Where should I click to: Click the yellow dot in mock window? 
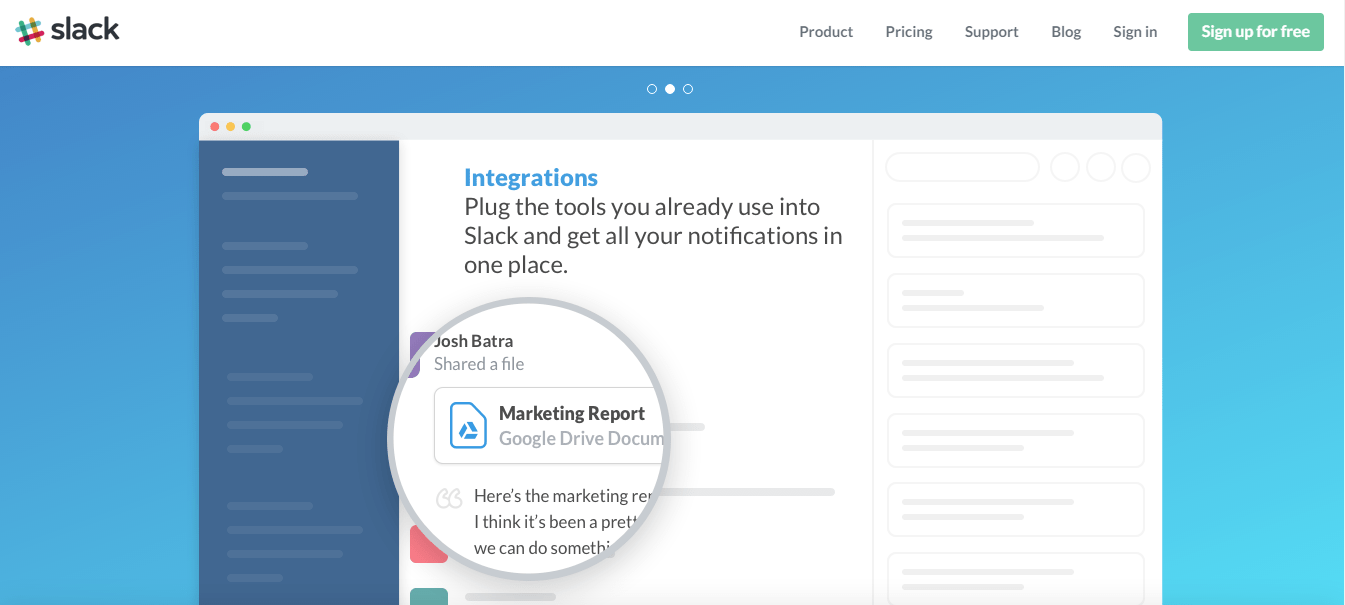230,127
